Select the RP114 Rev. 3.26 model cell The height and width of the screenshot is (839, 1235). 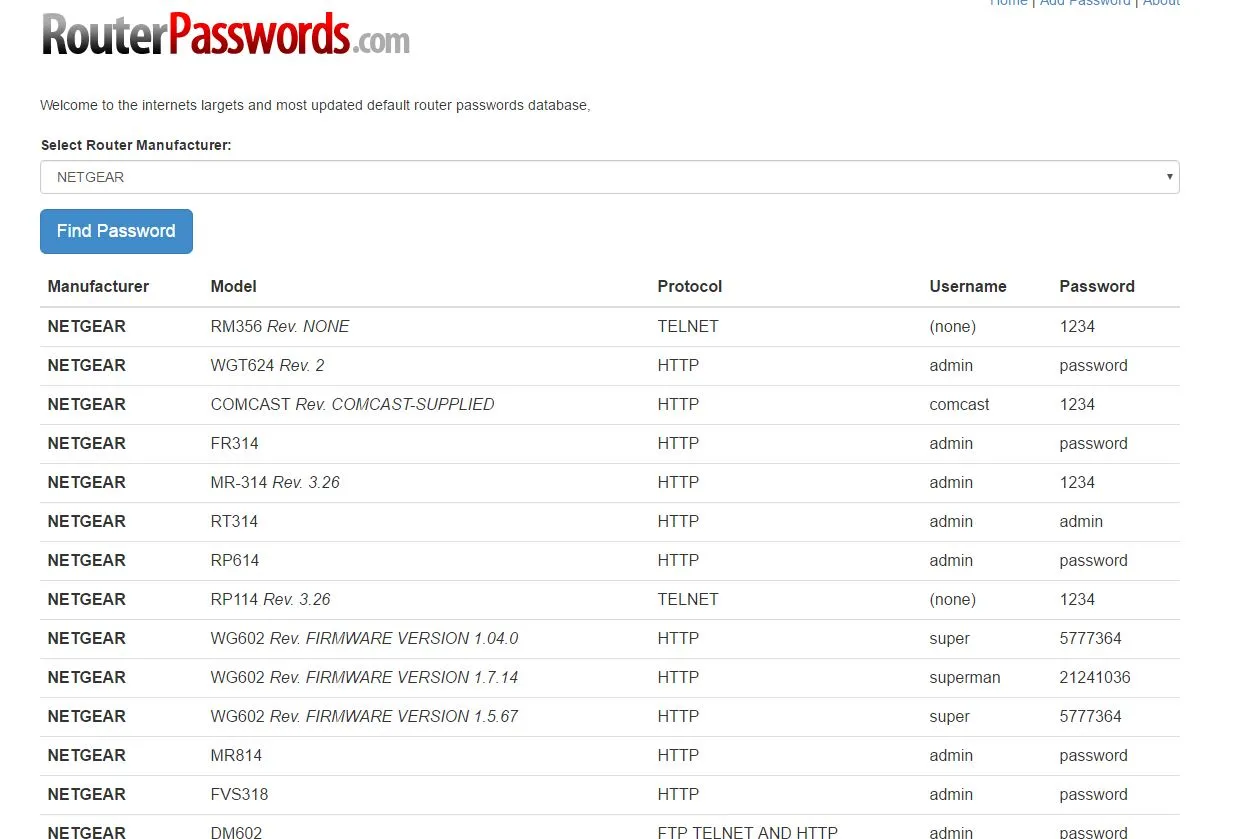pyautogui.click(x=270, y=599)
